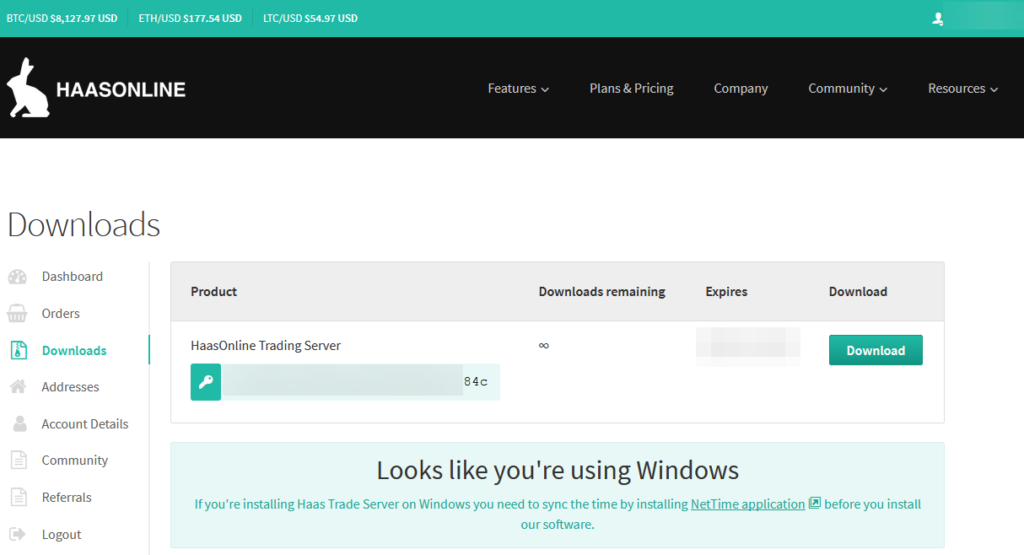
Task: Click the Addresses house icon
Action: click(x=18, y=387)
